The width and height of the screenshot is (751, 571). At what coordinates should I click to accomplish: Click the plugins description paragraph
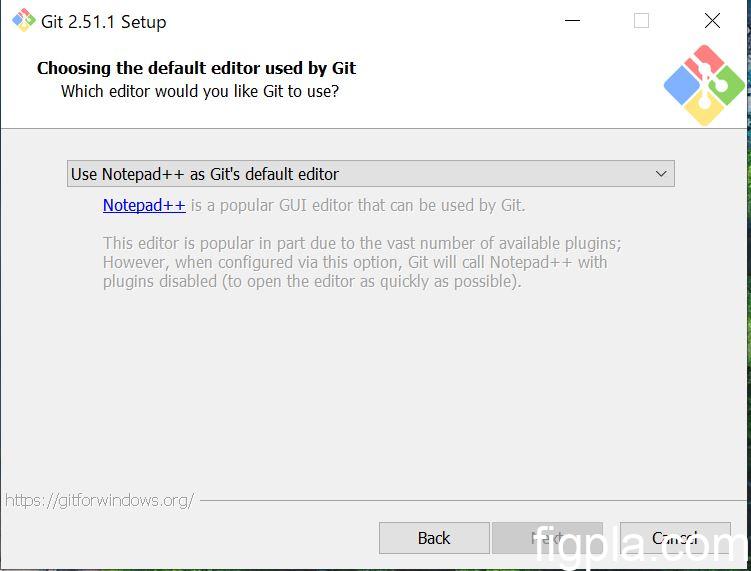pyautogui.click(x=355, y=262)
